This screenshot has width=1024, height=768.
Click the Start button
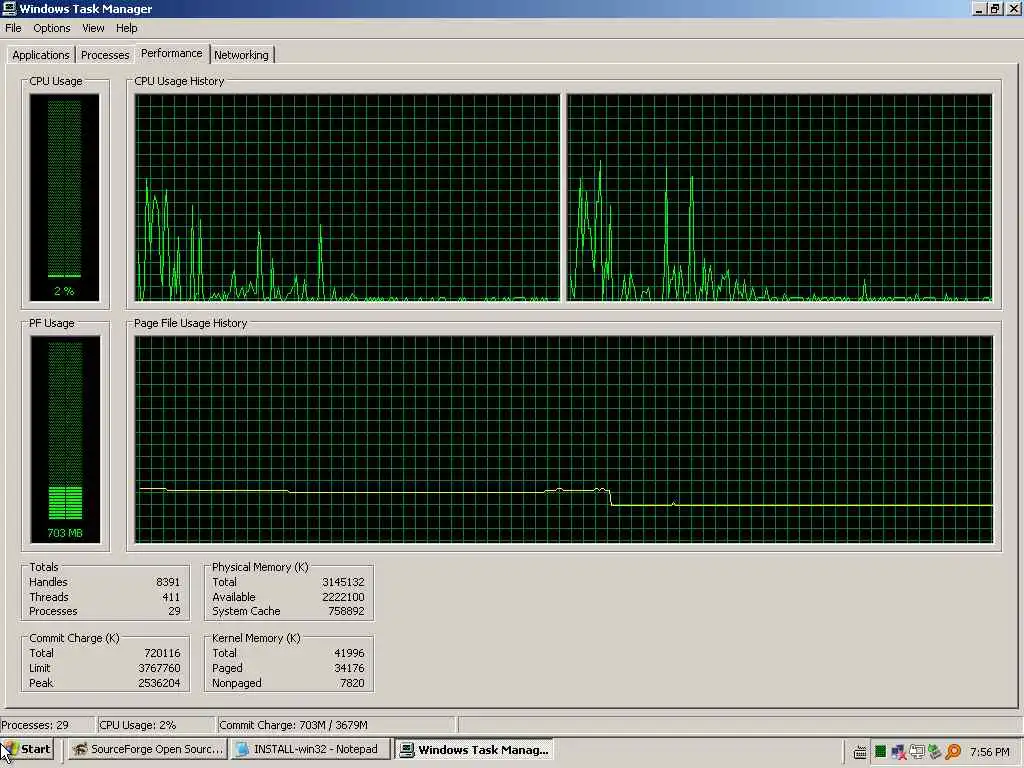click(27, 749)
